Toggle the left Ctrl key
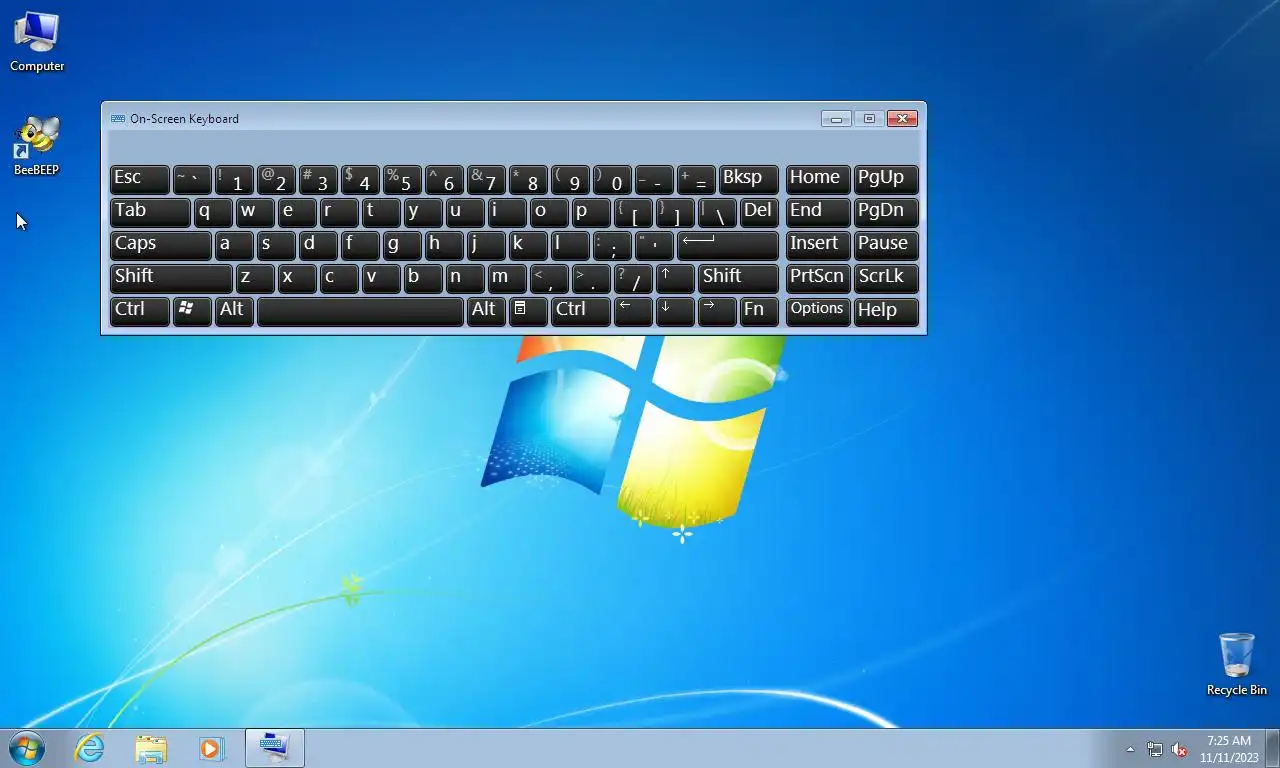The image size is (1280, 768). 139,310
